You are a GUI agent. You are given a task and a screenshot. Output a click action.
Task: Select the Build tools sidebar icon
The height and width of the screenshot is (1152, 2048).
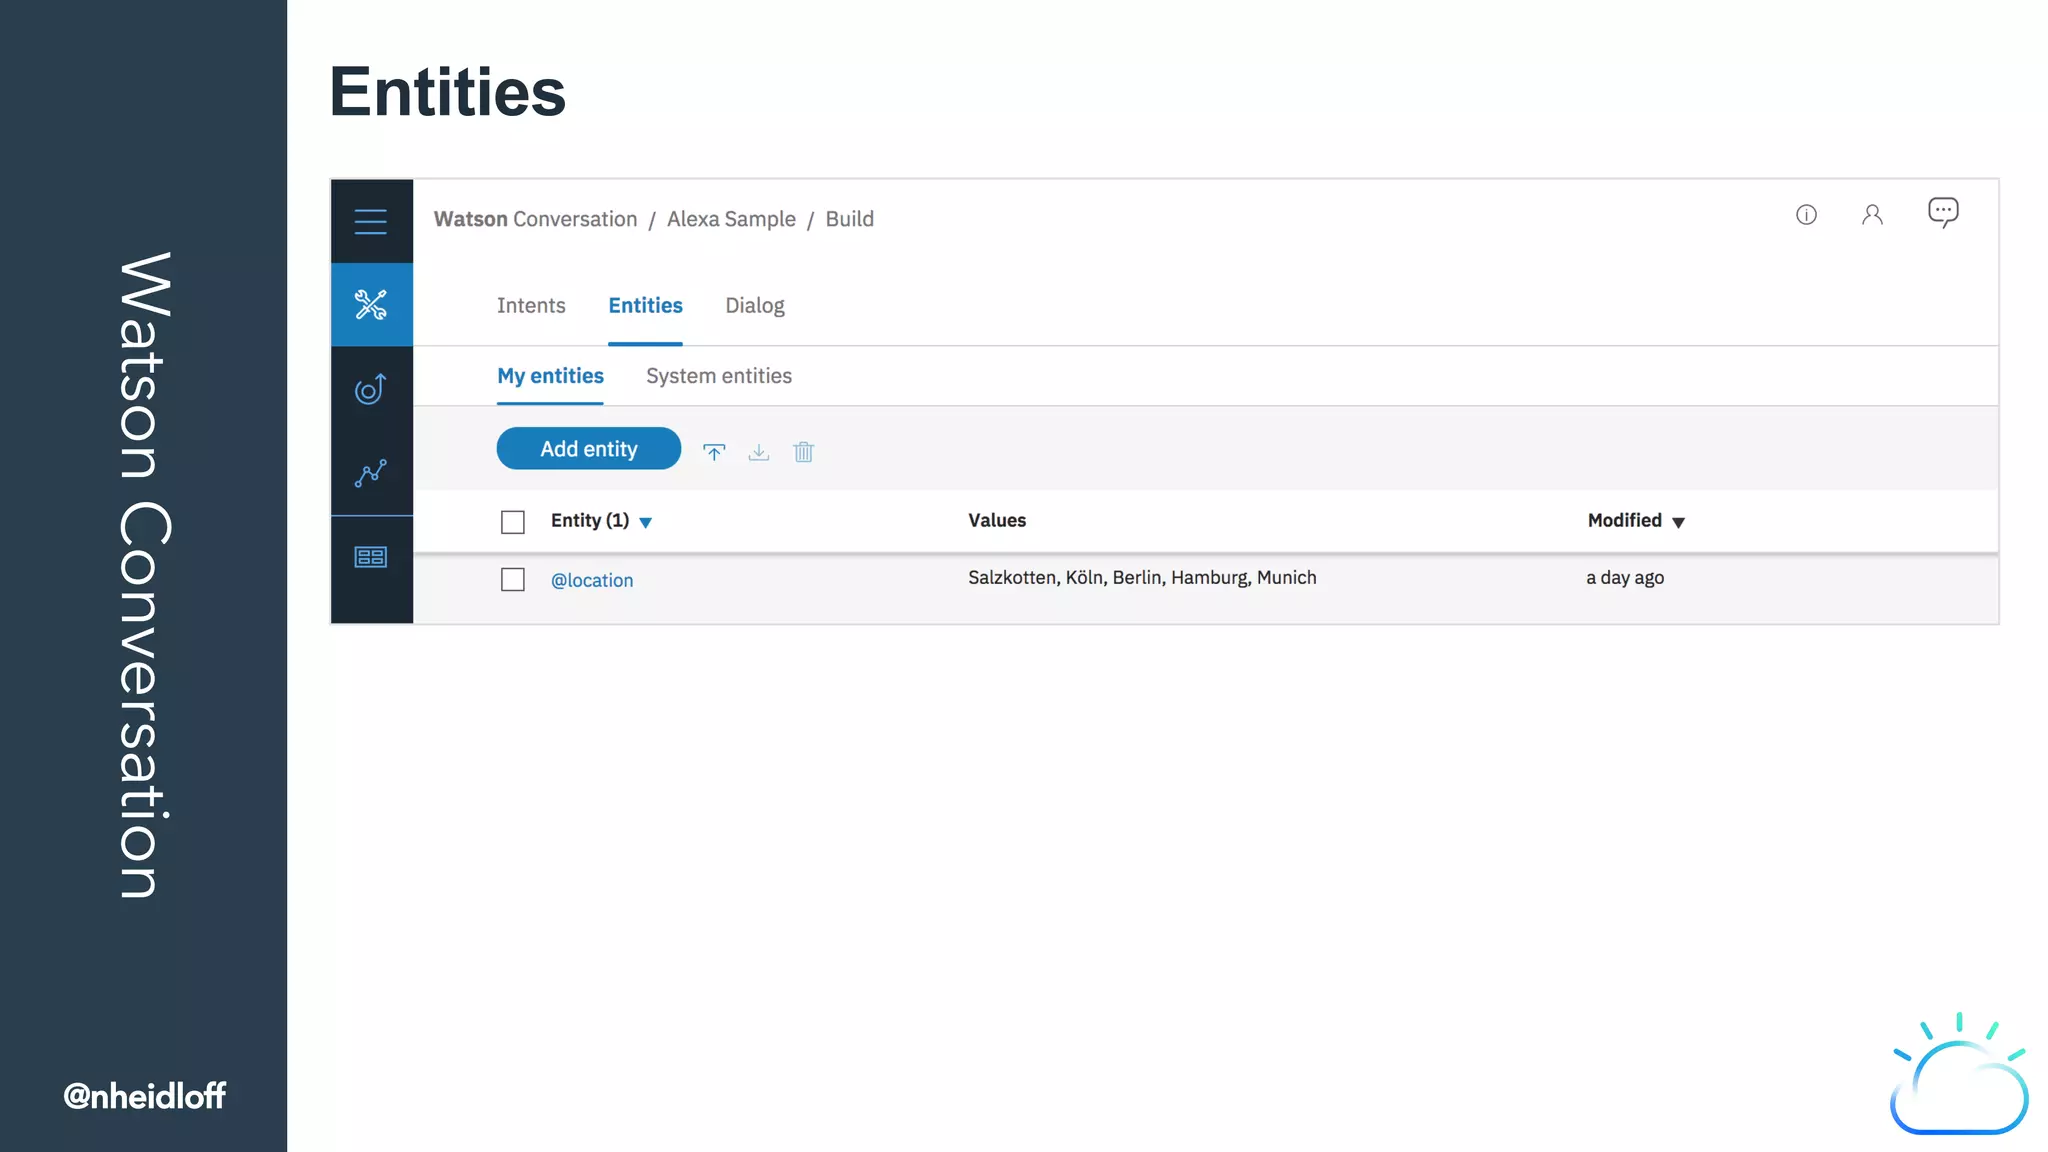point(370,304)
